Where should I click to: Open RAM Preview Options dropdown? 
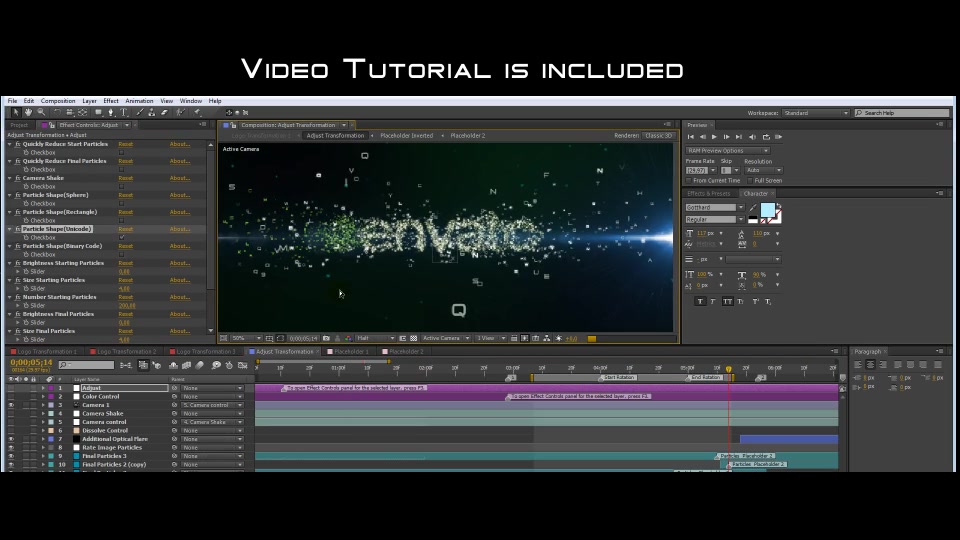727,151
